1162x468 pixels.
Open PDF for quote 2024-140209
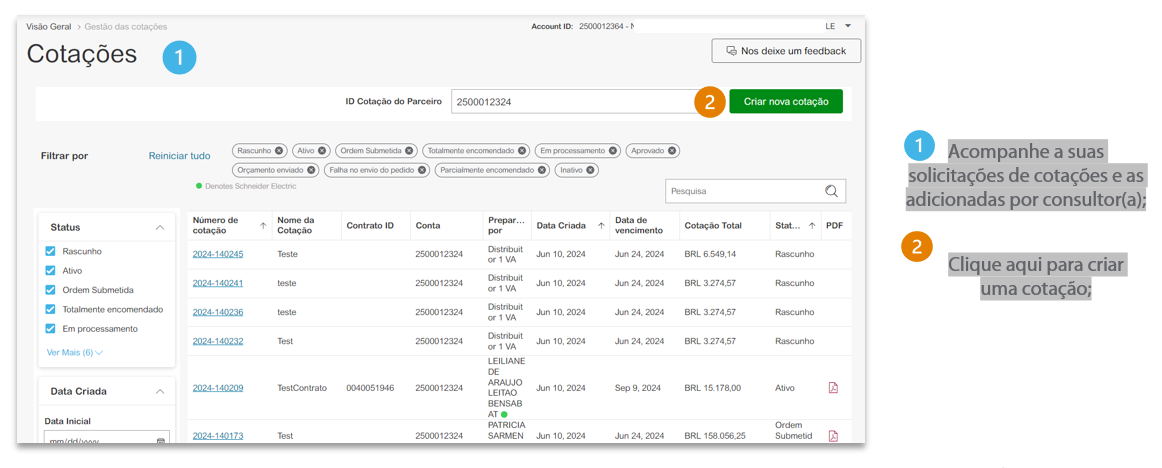click(x=833, y=387)
